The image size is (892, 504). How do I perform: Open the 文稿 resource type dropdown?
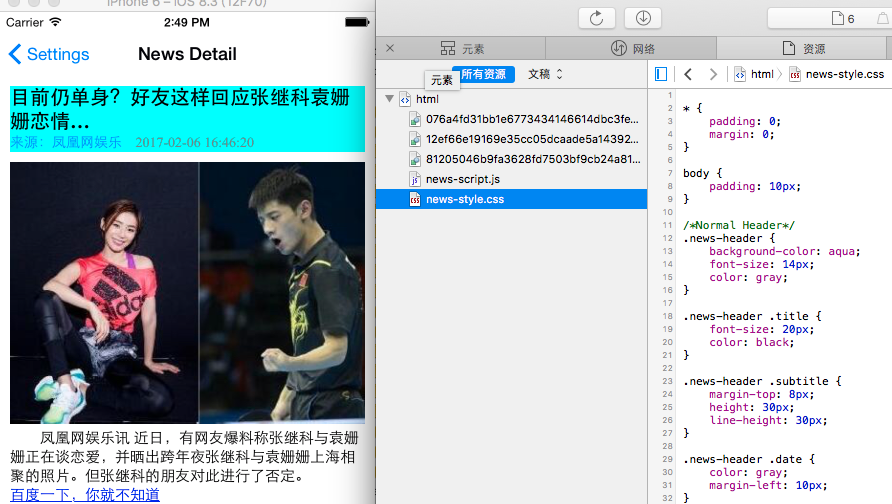tap(545, 74)
